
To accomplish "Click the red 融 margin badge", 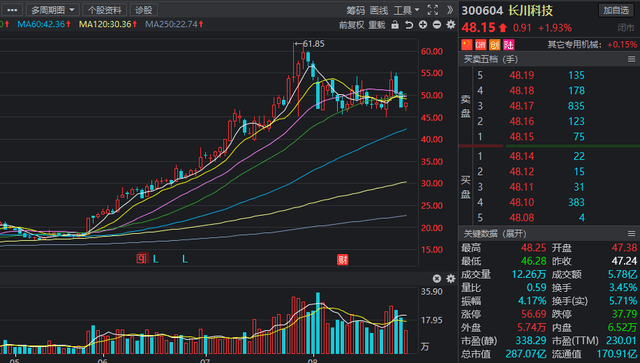I will (480, 45).
